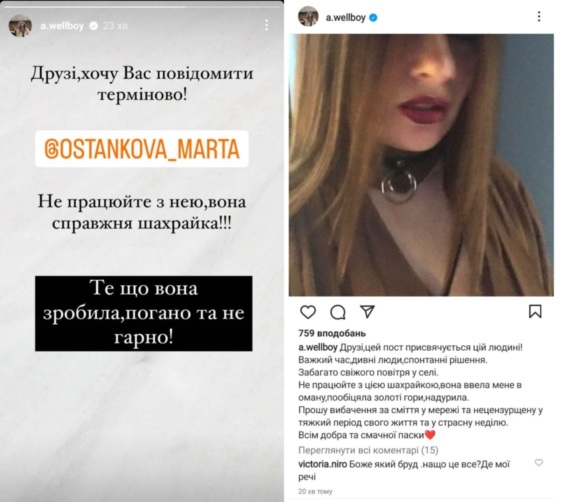
Task: Like the post with the heart icon
Action: 308,312
